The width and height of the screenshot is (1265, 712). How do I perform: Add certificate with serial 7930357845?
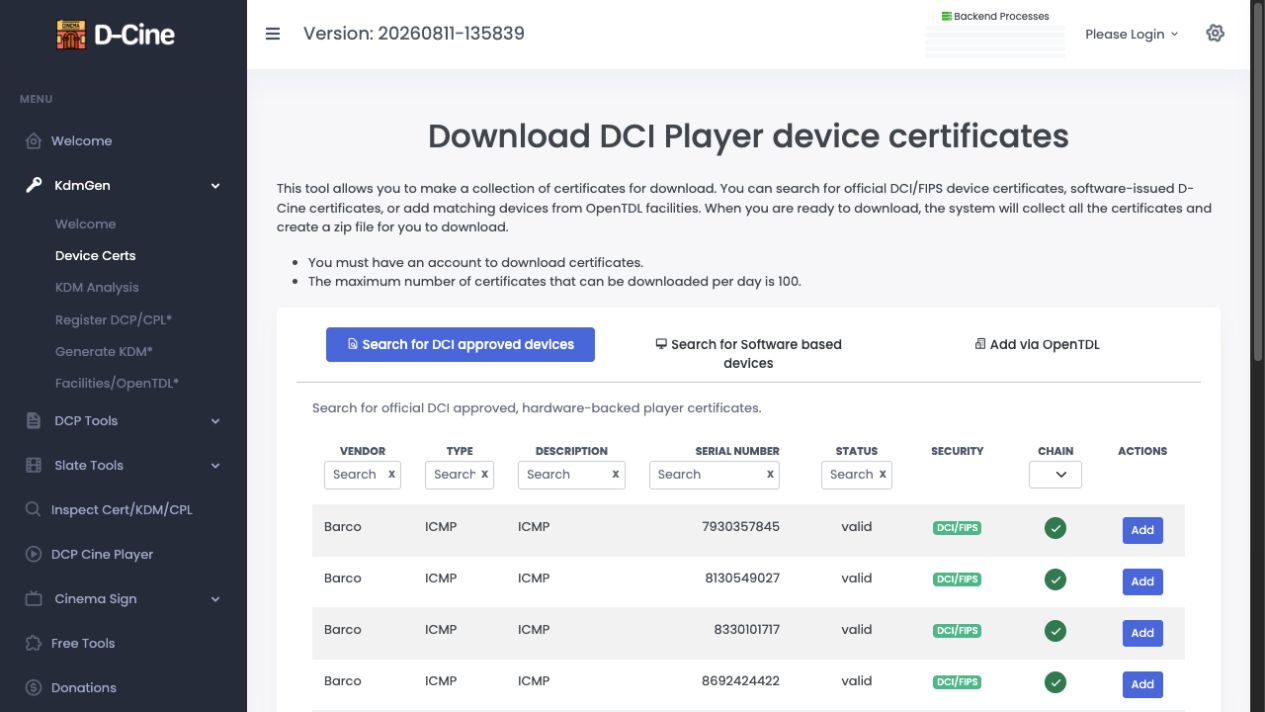pos(1142,530)
